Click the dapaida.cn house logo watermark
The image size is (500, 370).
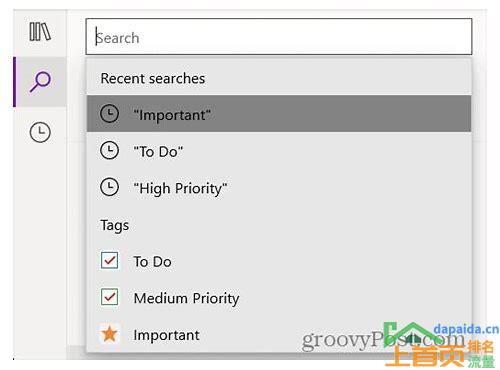(x=408, y=335)
